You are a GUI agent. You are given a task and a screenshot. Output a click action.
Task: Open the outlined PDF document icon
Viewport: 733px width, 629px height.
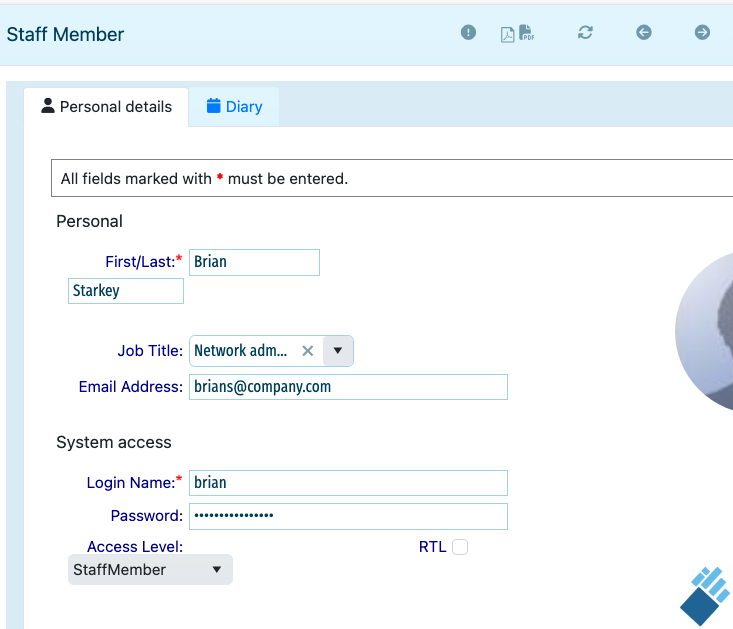point(507,35)
